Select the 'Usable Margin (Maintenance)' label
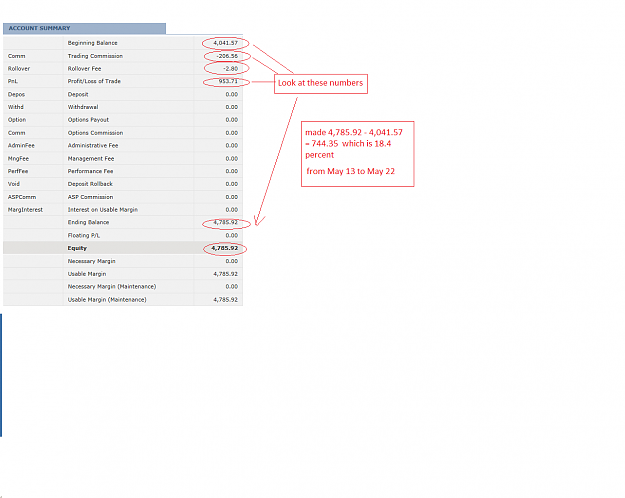The height and width of the screenshot is (498, 625). point(107,300)
